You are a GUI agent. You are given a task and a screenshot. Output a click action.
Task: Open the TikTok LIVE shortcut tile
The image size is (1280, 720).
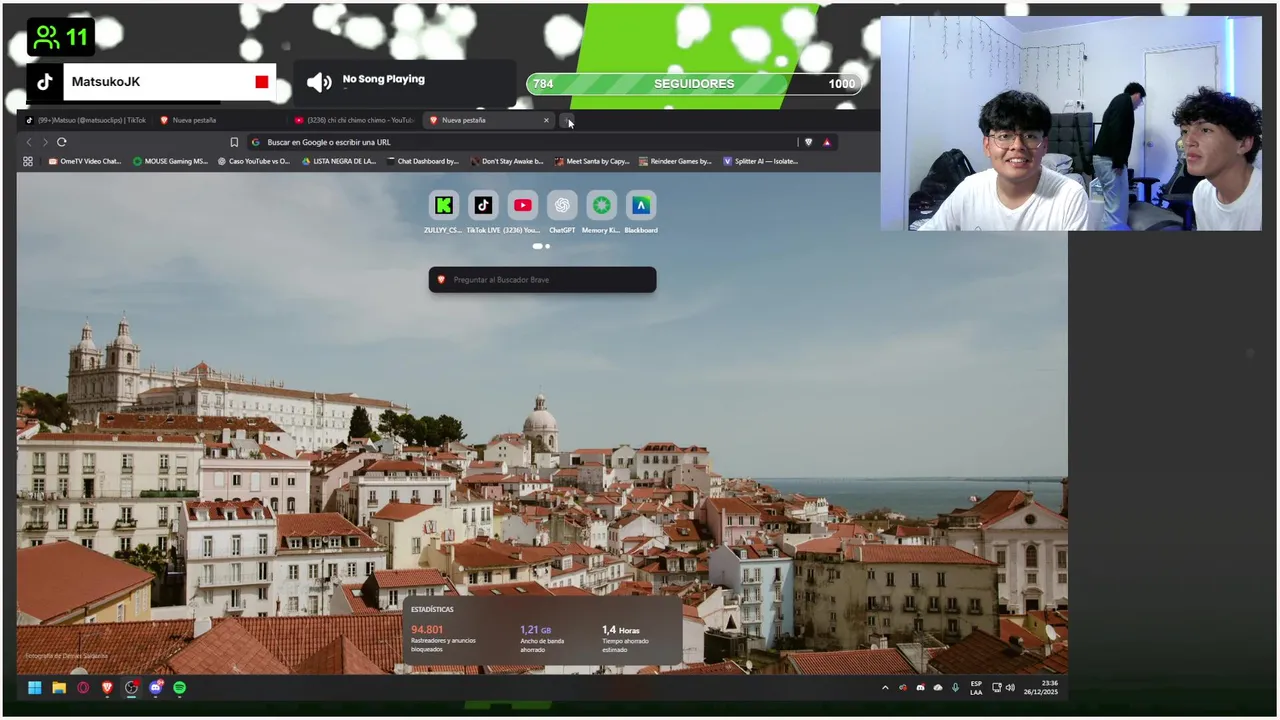[483, 206]
